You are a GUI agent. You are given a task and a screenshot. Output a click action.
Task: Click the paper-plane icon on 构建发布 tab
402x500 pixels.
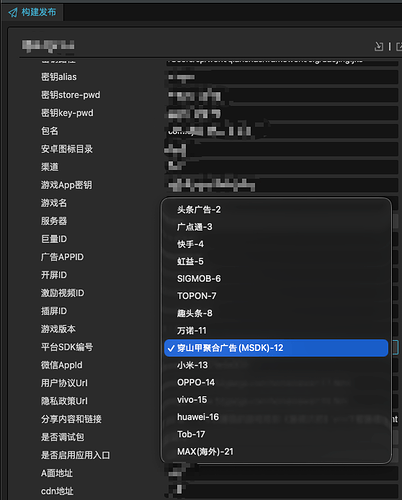pos(13,13)
